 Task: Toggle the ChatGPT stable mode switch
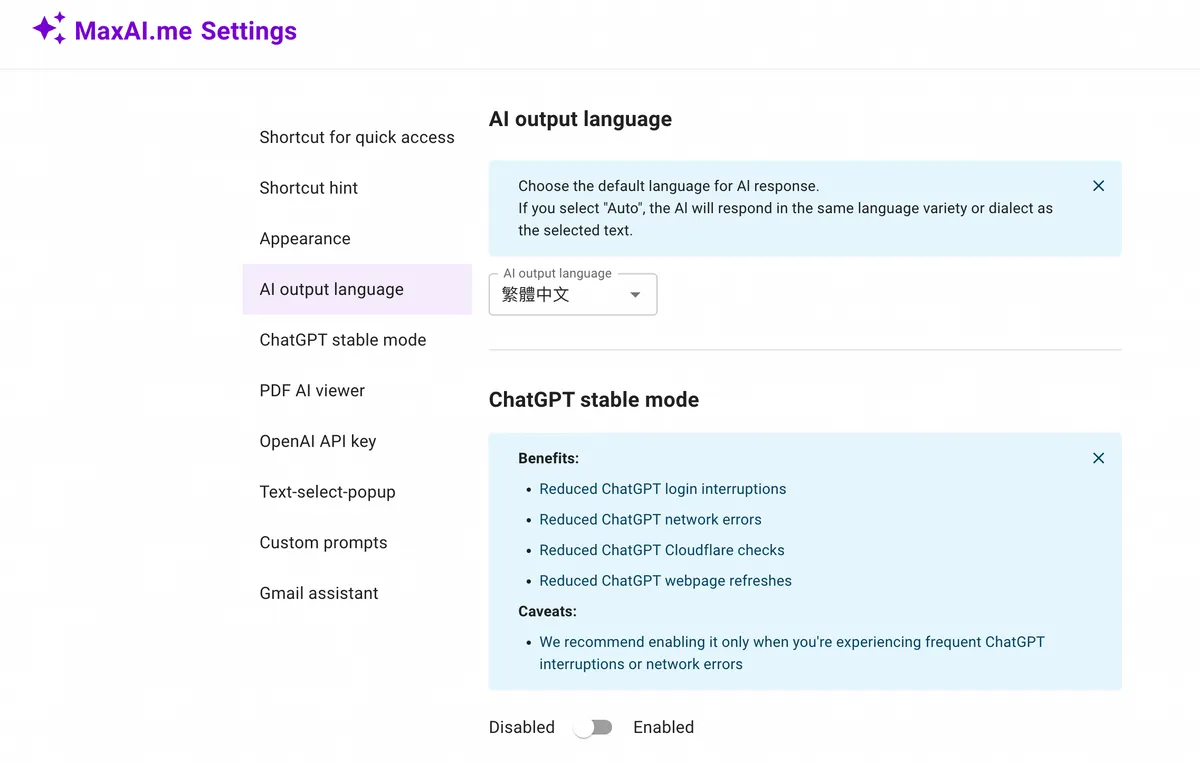(x=593, y=728)
